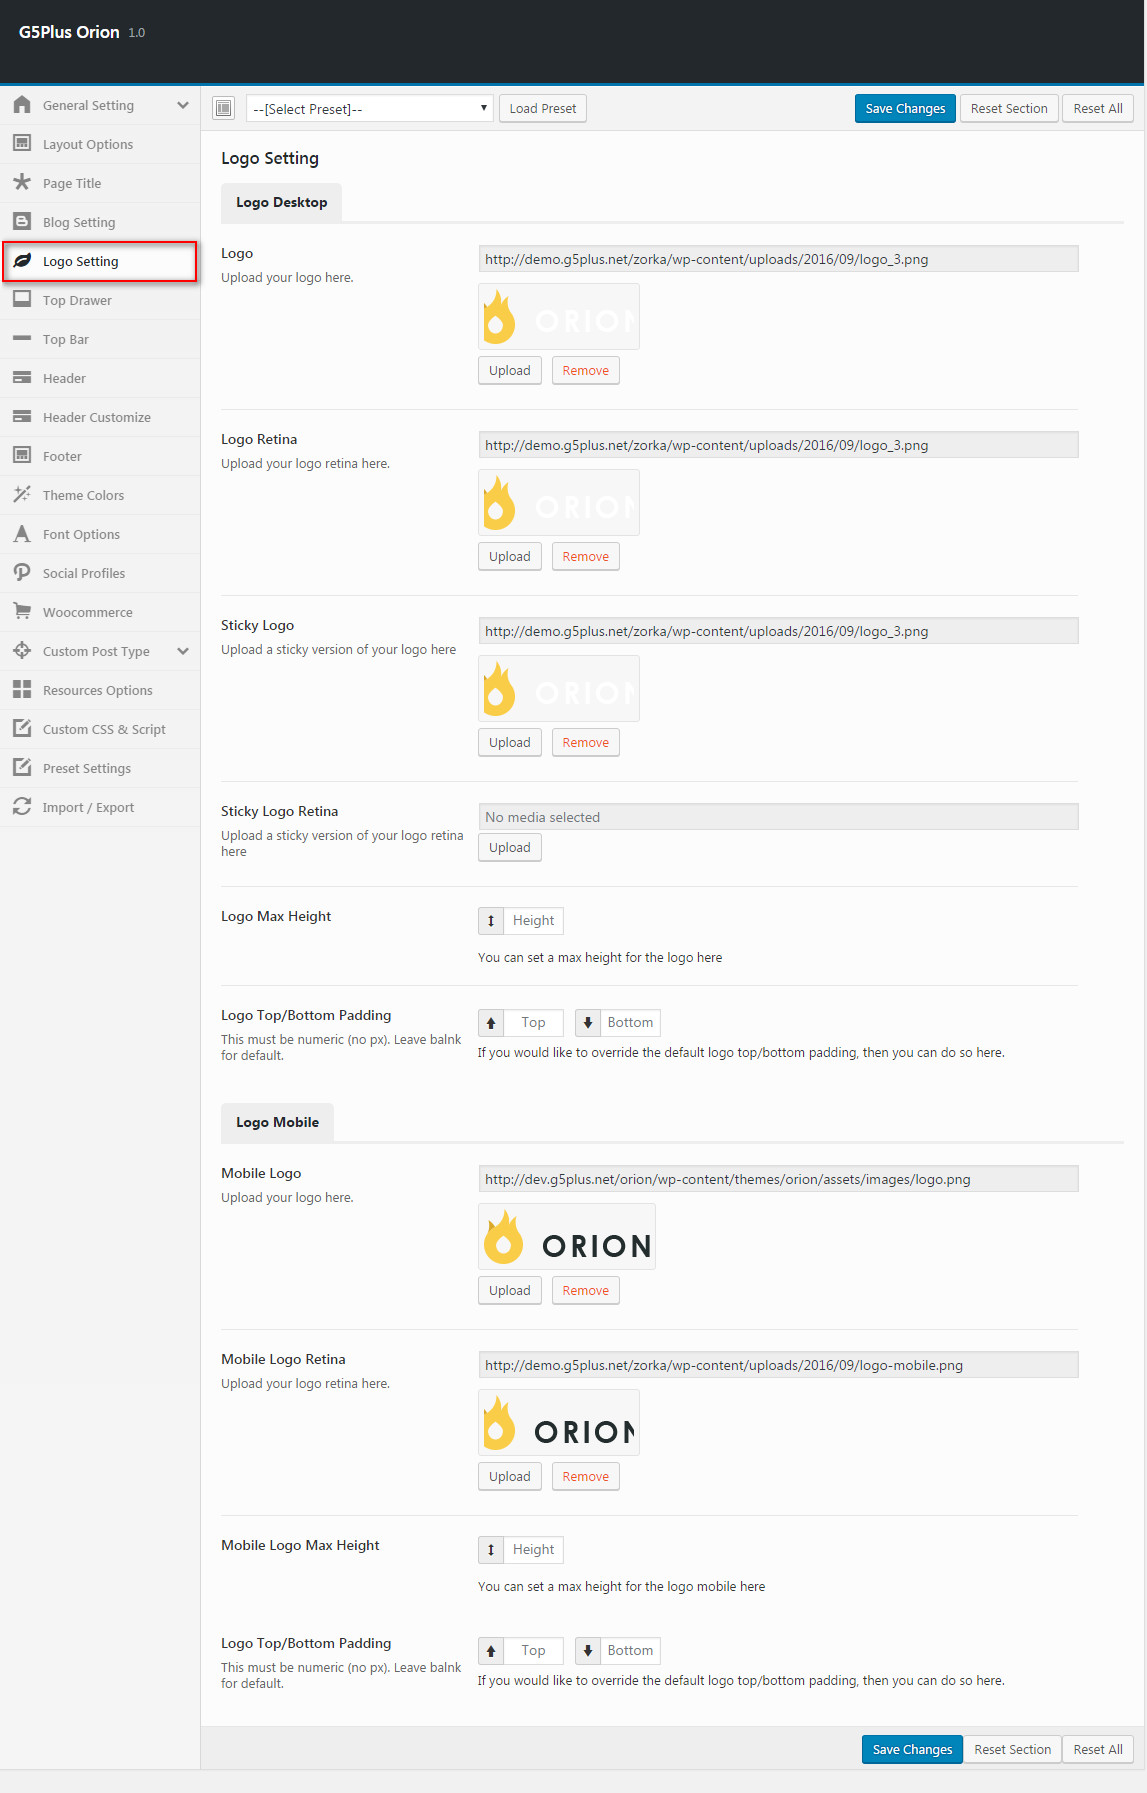Click the Mobile Logo Max Height arrows icon
Screen dimensions: 1147x1793
491,1550
